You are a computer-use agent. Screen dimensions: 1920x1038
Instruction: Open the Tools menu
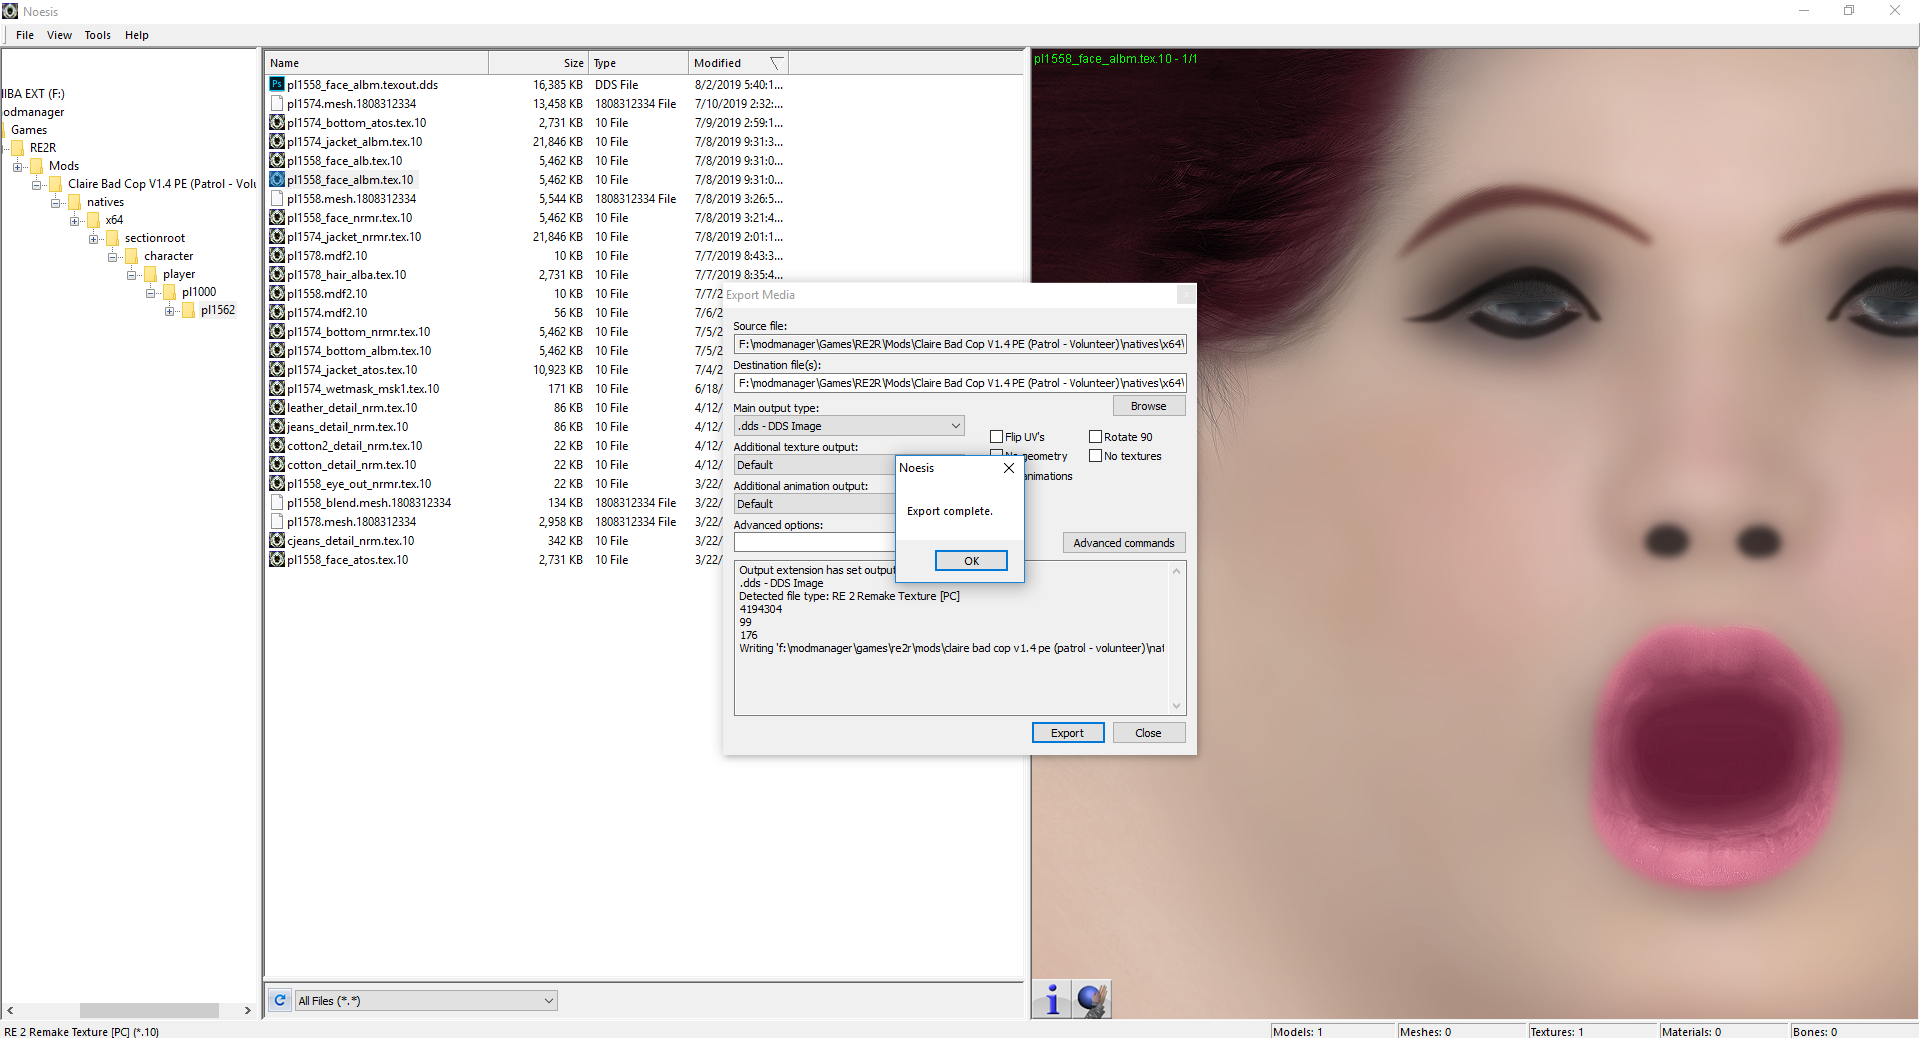(98, 35)
